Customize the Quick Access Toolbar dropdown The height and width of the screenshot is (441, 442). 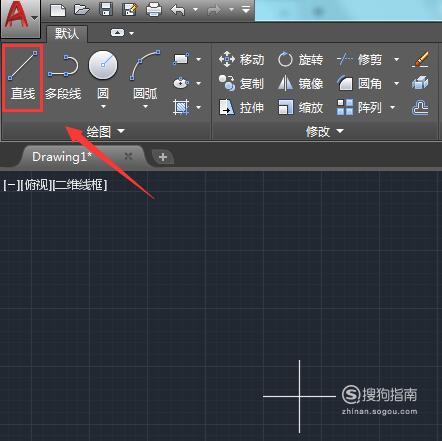tap(246, 10)
